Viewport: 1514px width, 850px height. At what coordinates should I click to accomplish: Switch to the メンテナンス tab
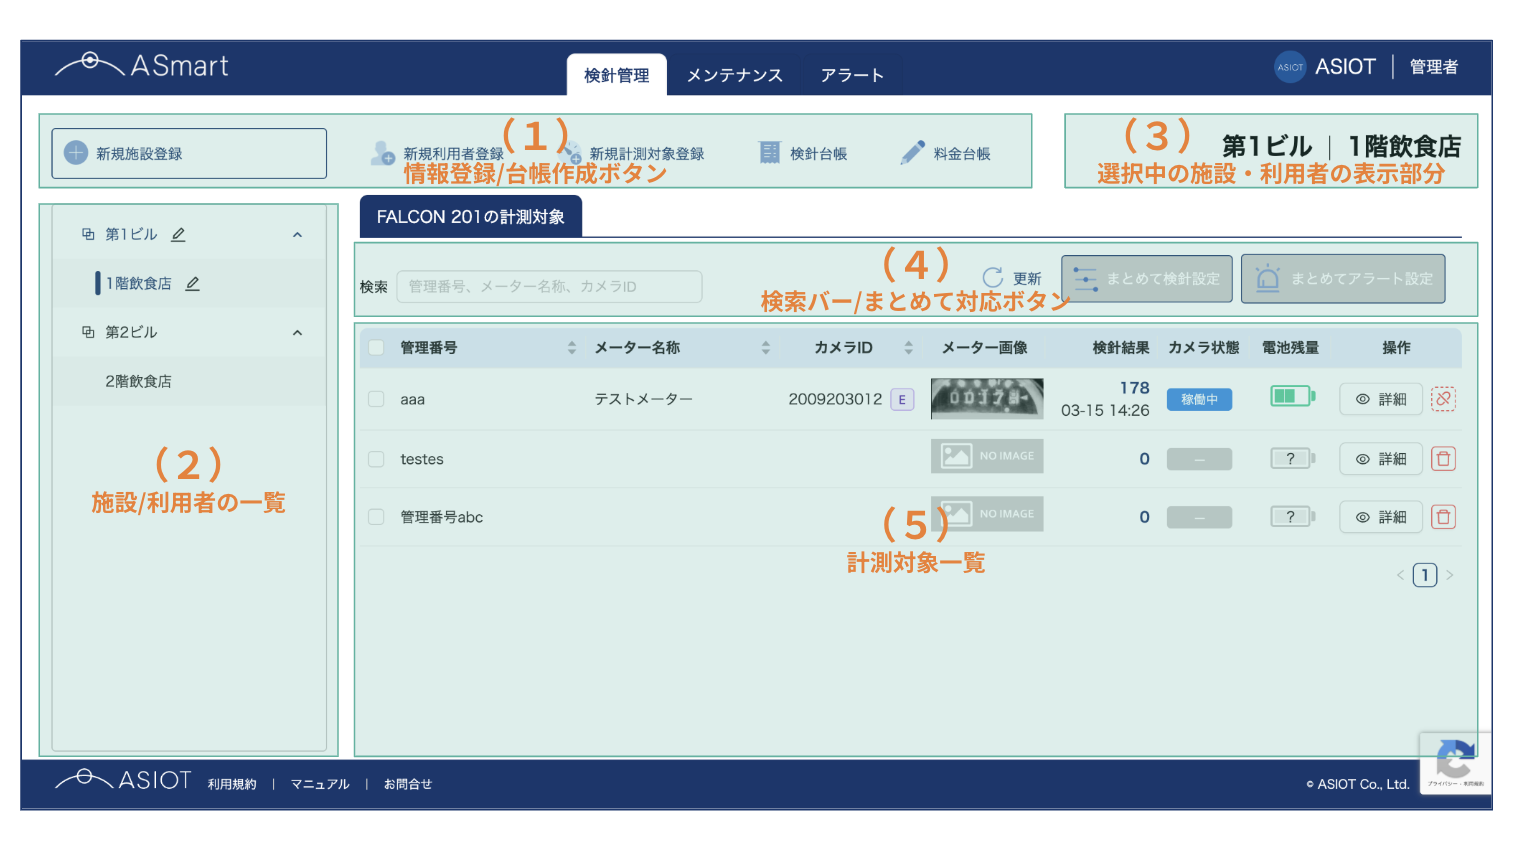pyautogui.click(x=734, y=75)
